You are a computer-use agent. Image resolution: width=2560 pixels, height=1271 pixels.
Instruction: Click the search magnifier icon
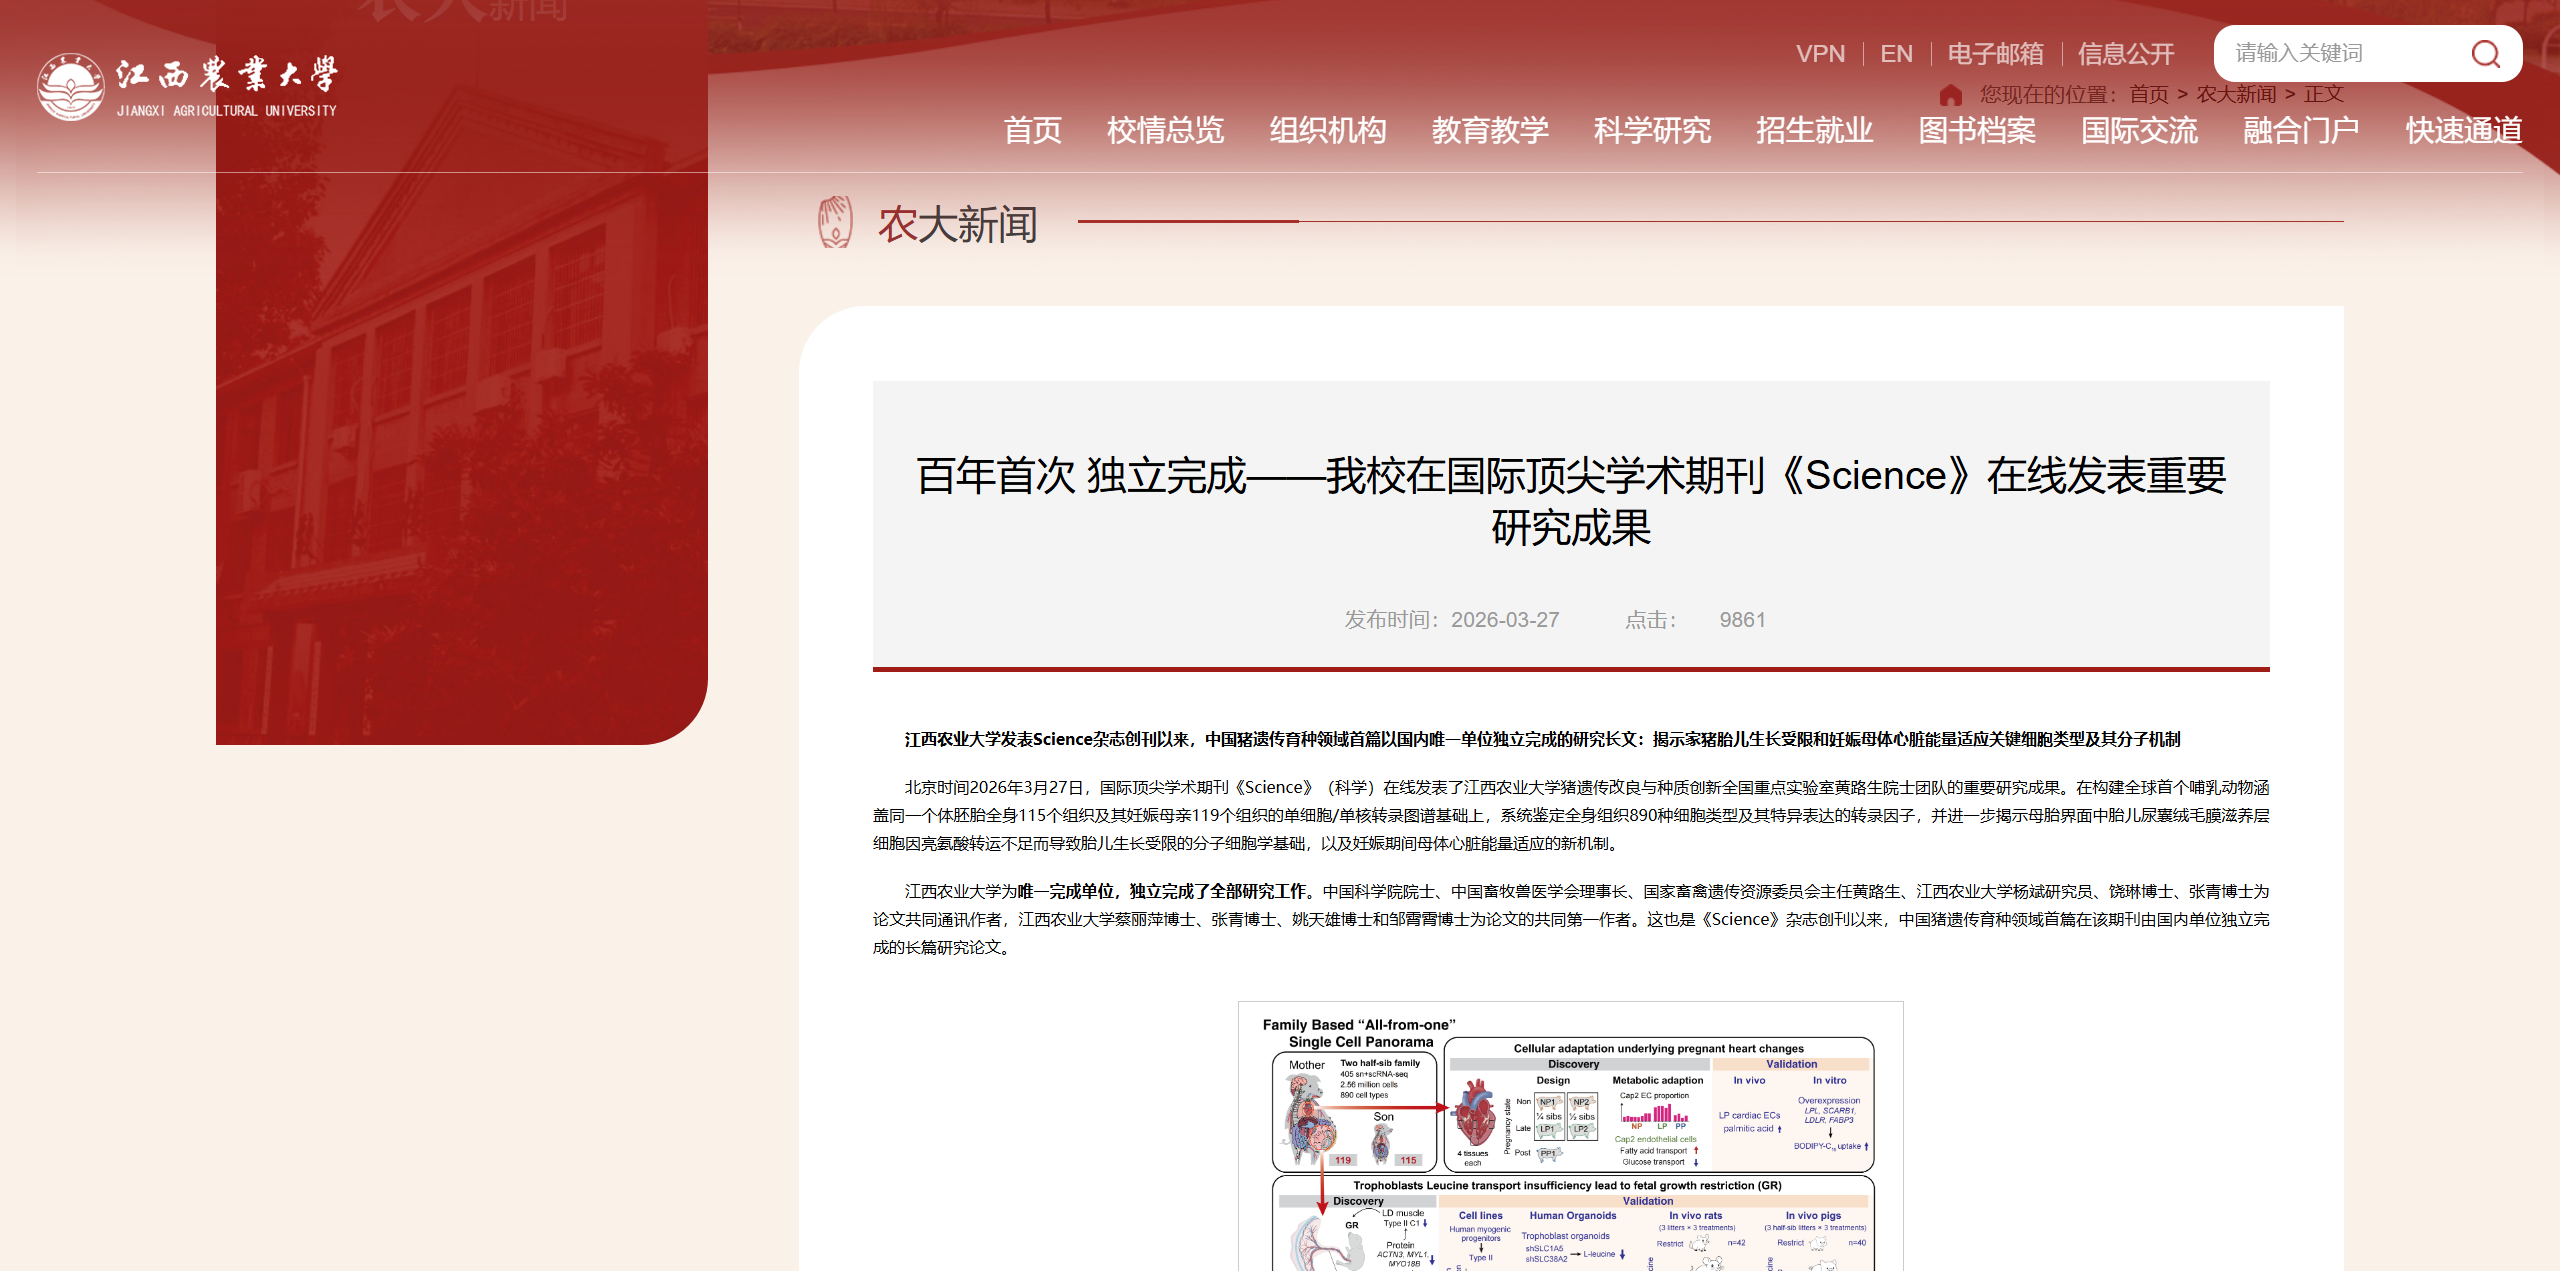point(2485,54)
